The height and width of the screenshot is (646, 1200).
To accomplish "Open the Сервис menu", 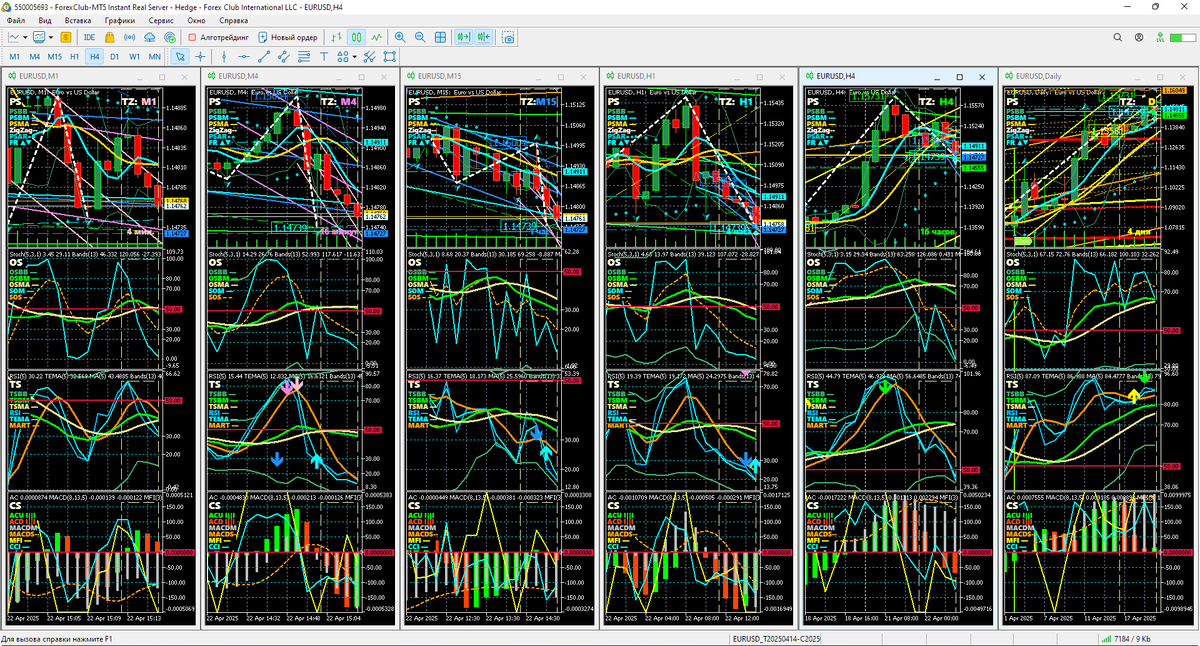I will click(160, 20).
